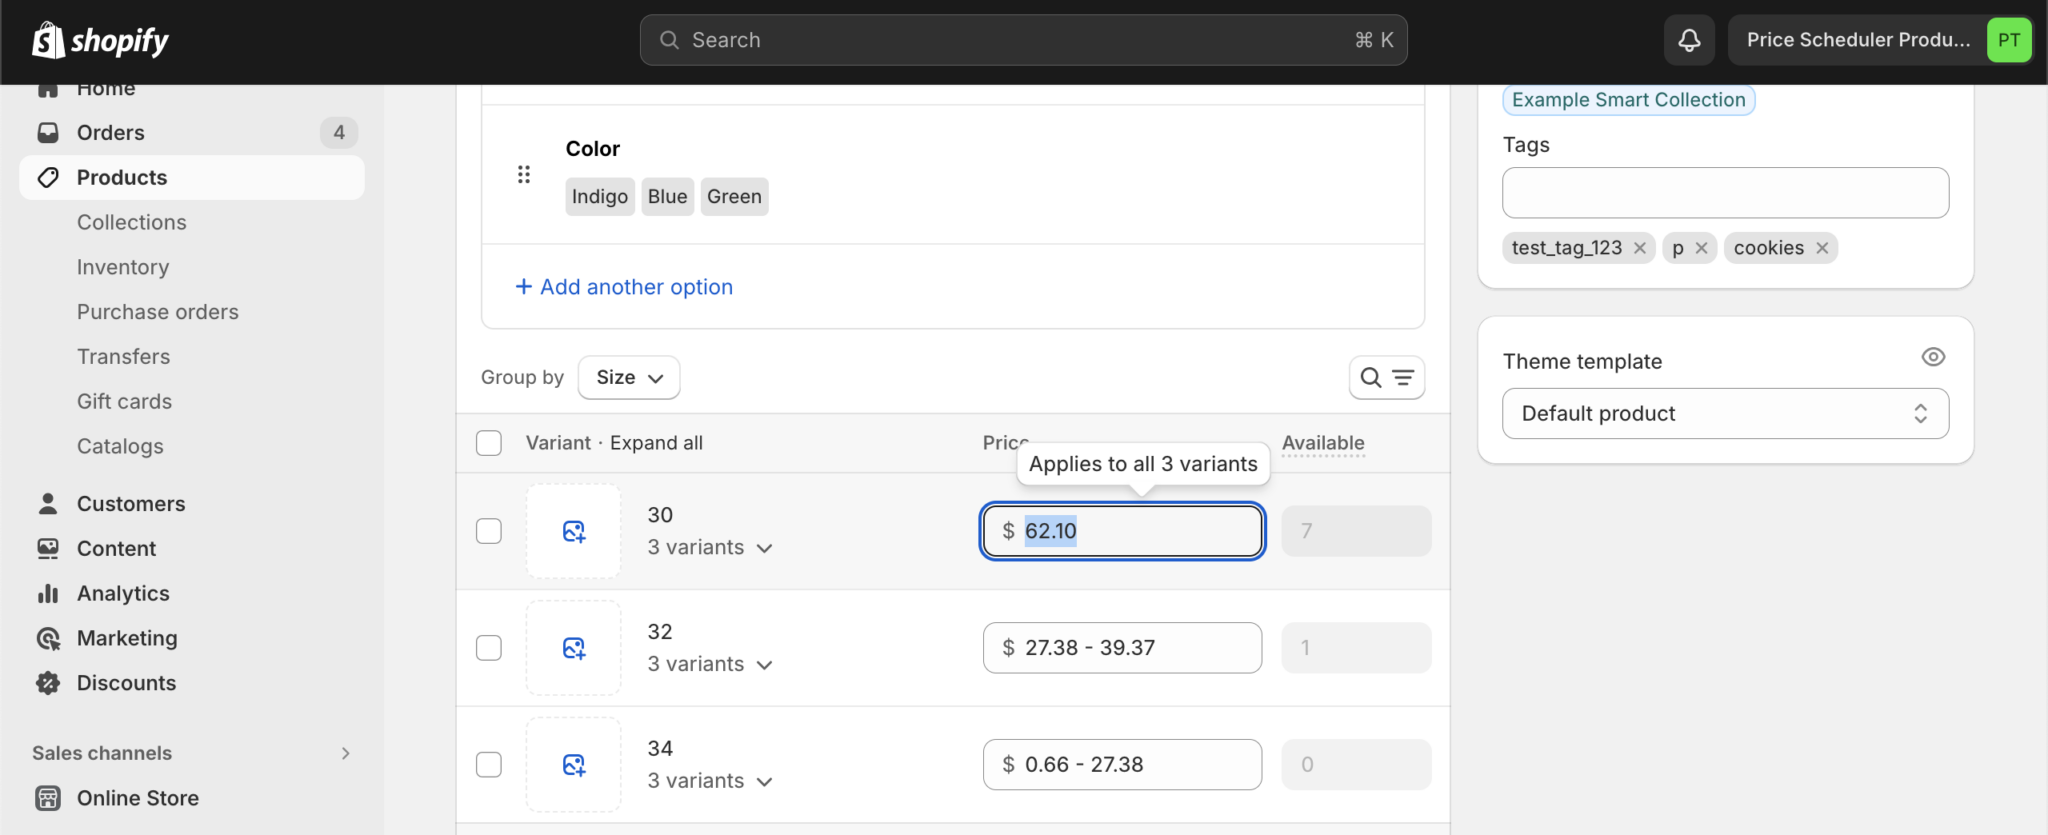Click the notifications bell icon
Screen dimensions: 2048x835
(x=1689, y=40)
